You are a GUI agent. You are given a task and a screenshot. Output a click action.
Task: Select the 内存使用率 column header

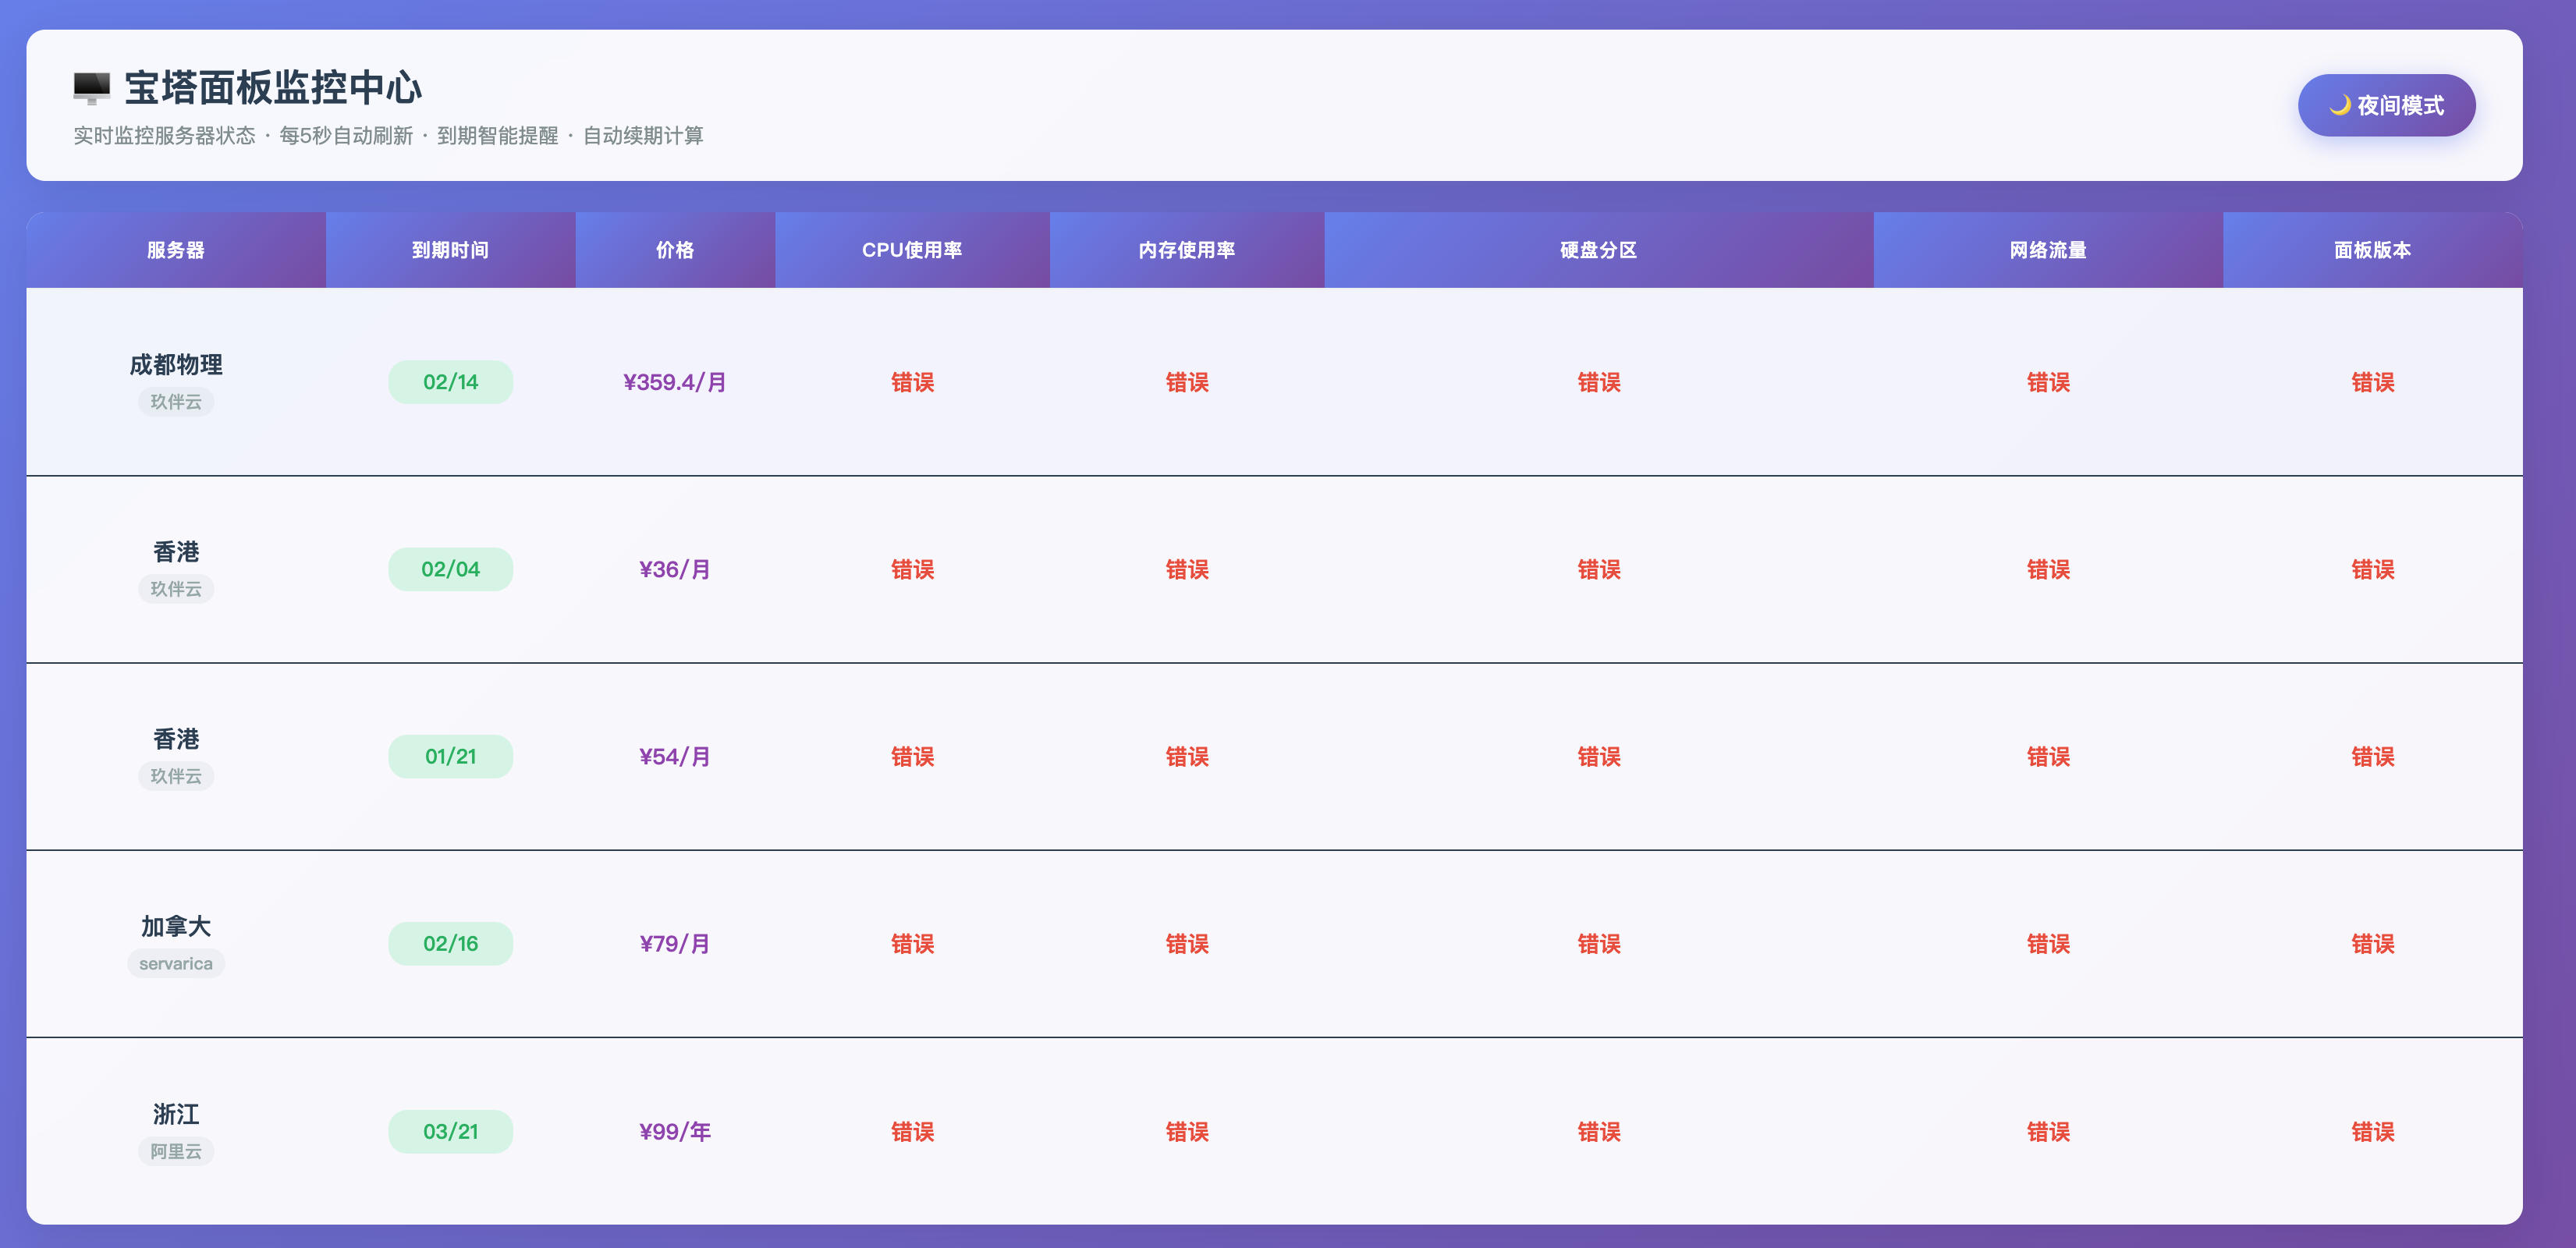pos(1187,250)
